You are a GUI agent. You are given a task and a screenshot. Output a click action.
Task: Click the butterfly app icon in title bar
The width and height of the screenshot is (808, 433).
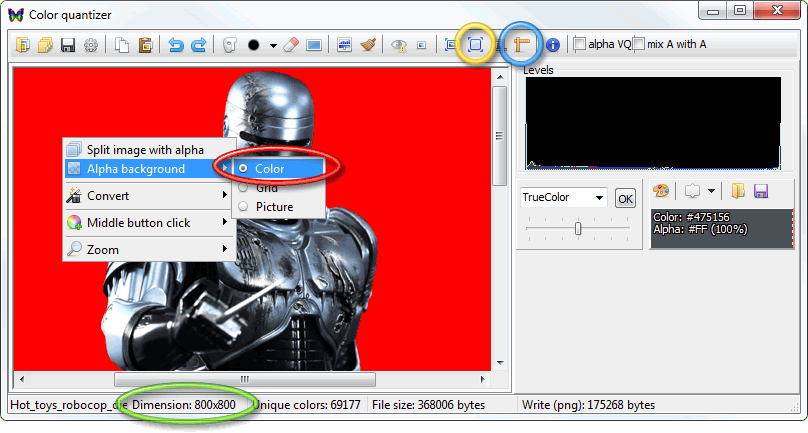pyautogui.click(x=16, y=15)
